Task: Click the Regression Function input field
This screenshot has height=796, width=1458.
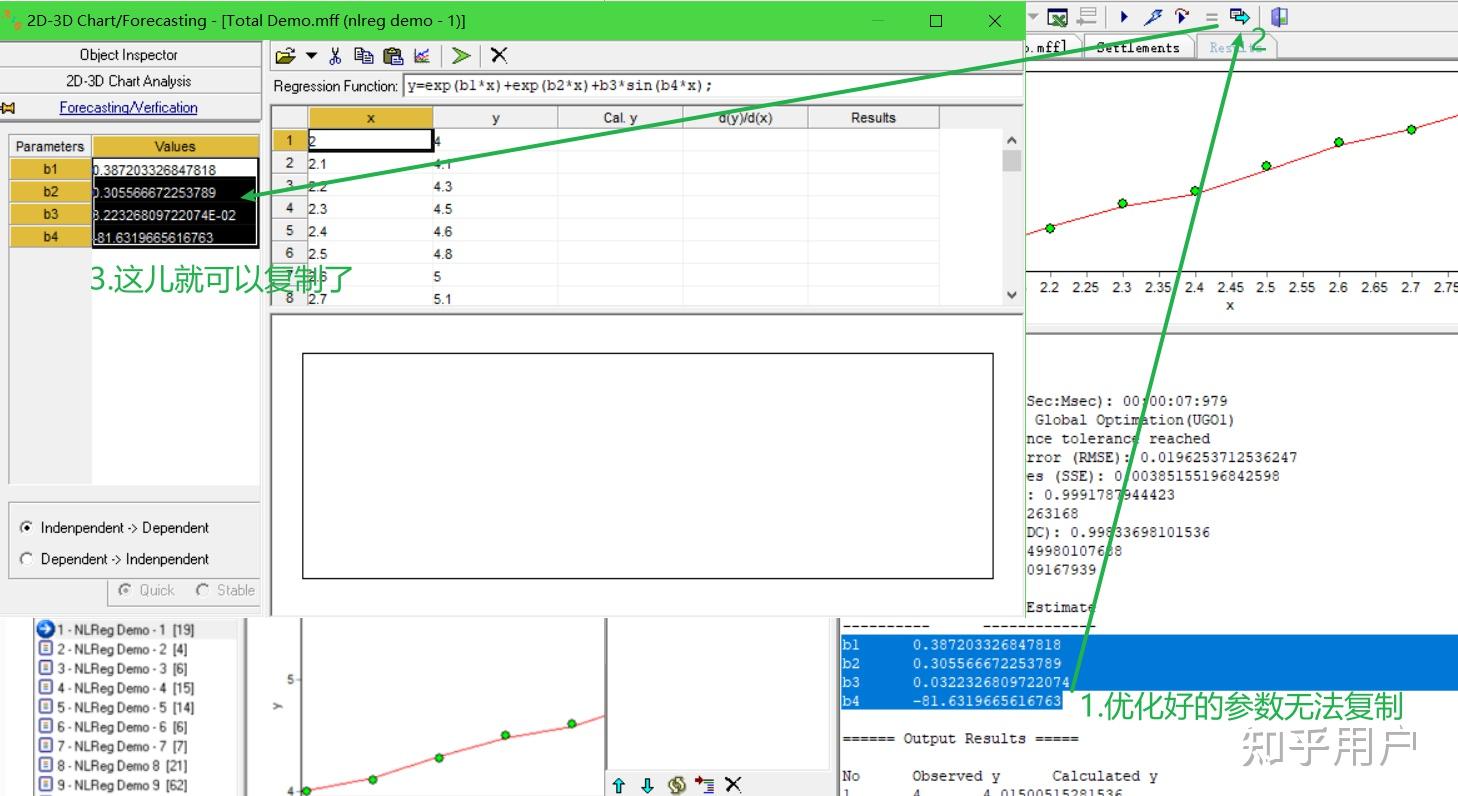Action: pyautogui.click(x=710, y=86)
